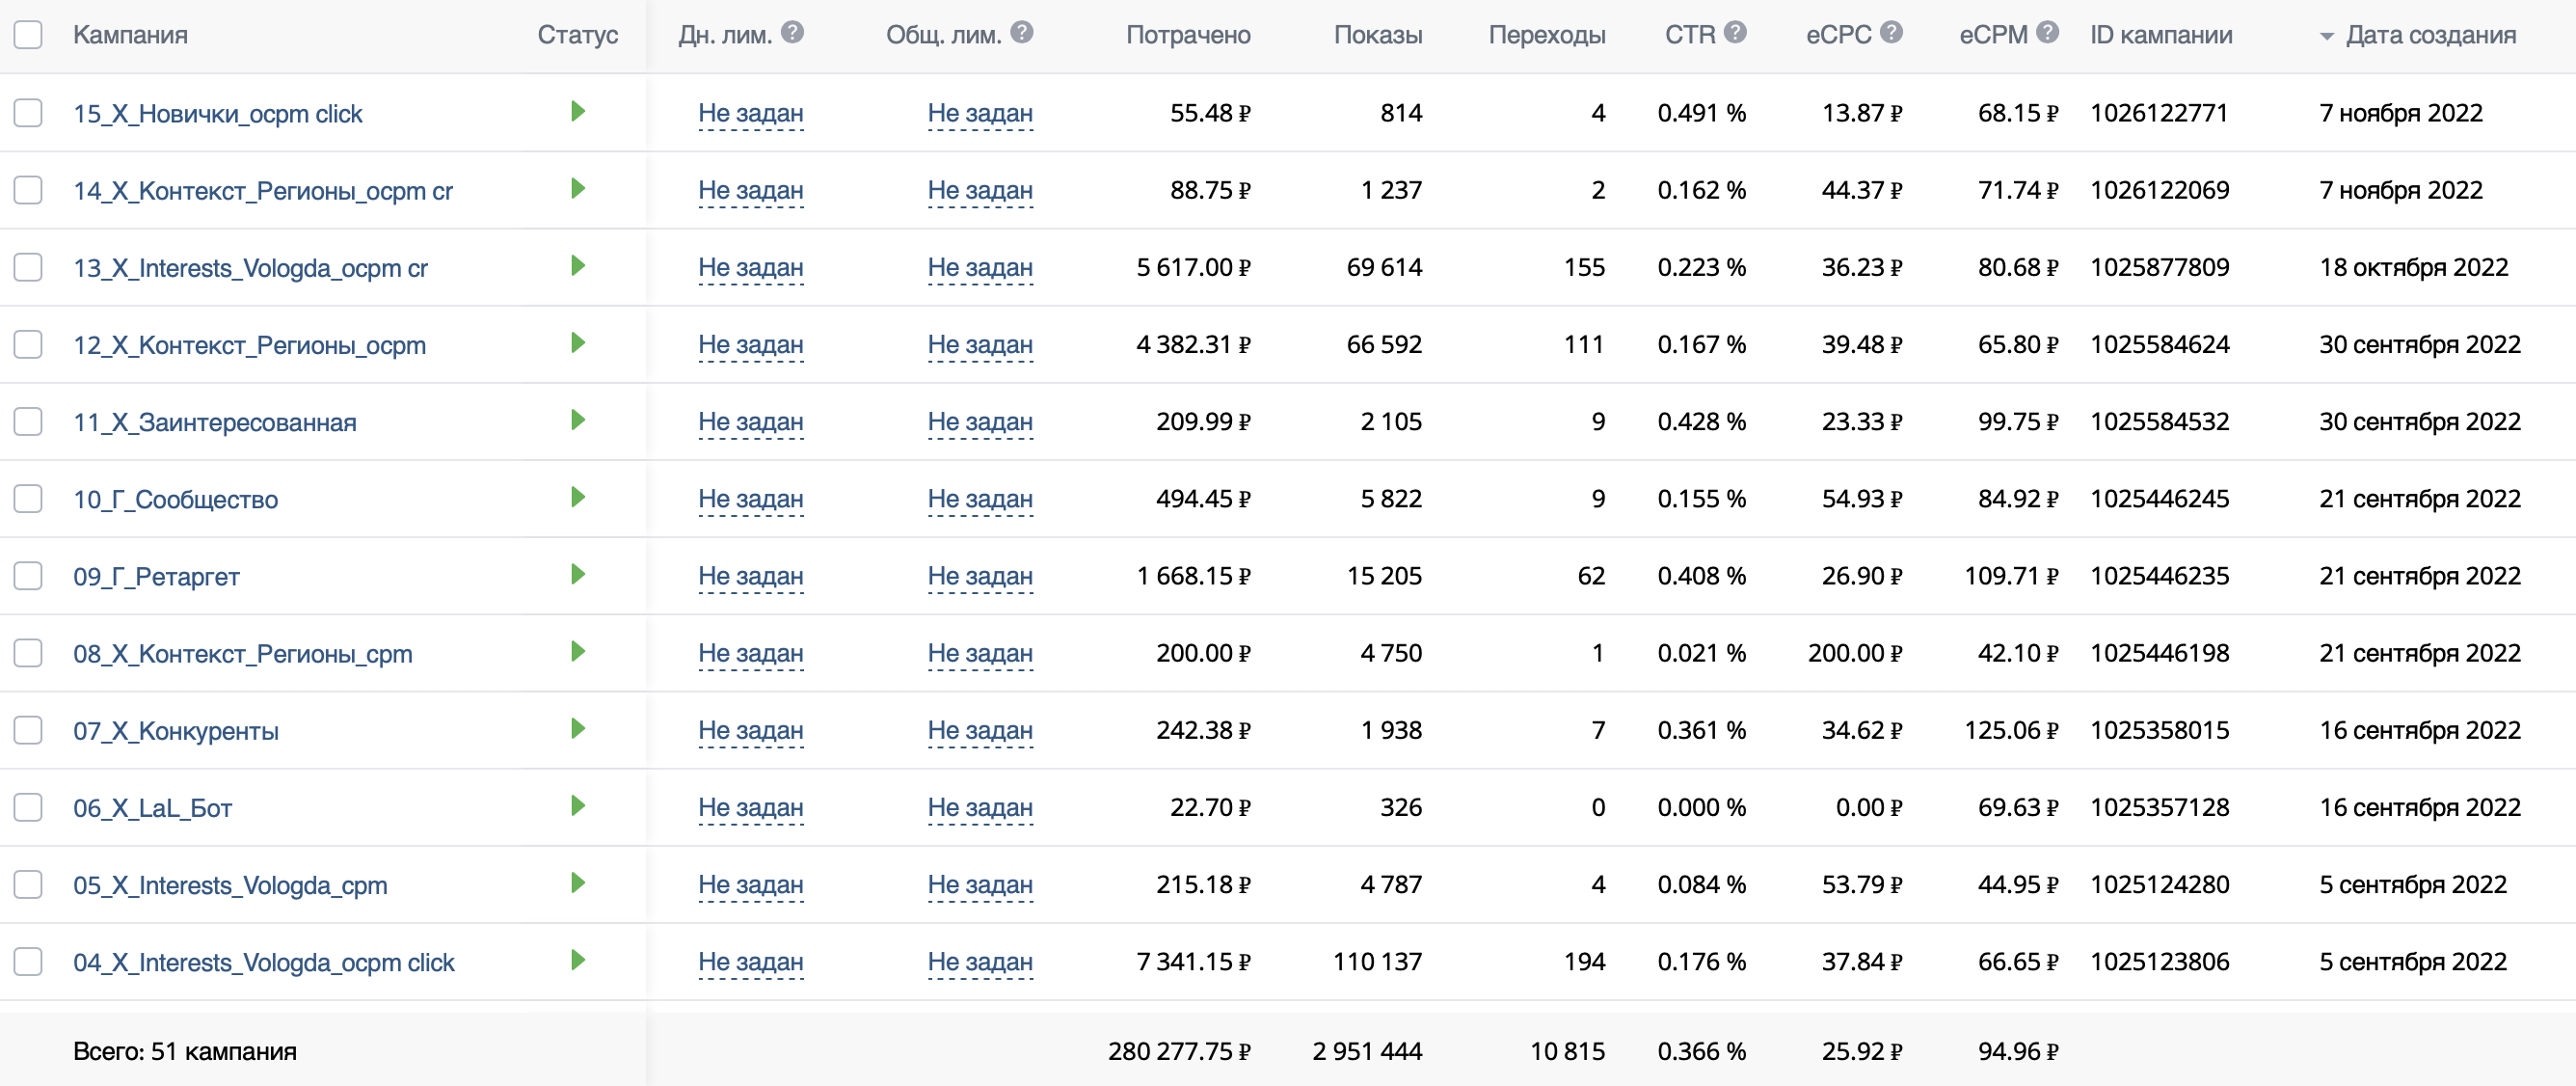Sort table by Показы column header

coord(1377,35)
